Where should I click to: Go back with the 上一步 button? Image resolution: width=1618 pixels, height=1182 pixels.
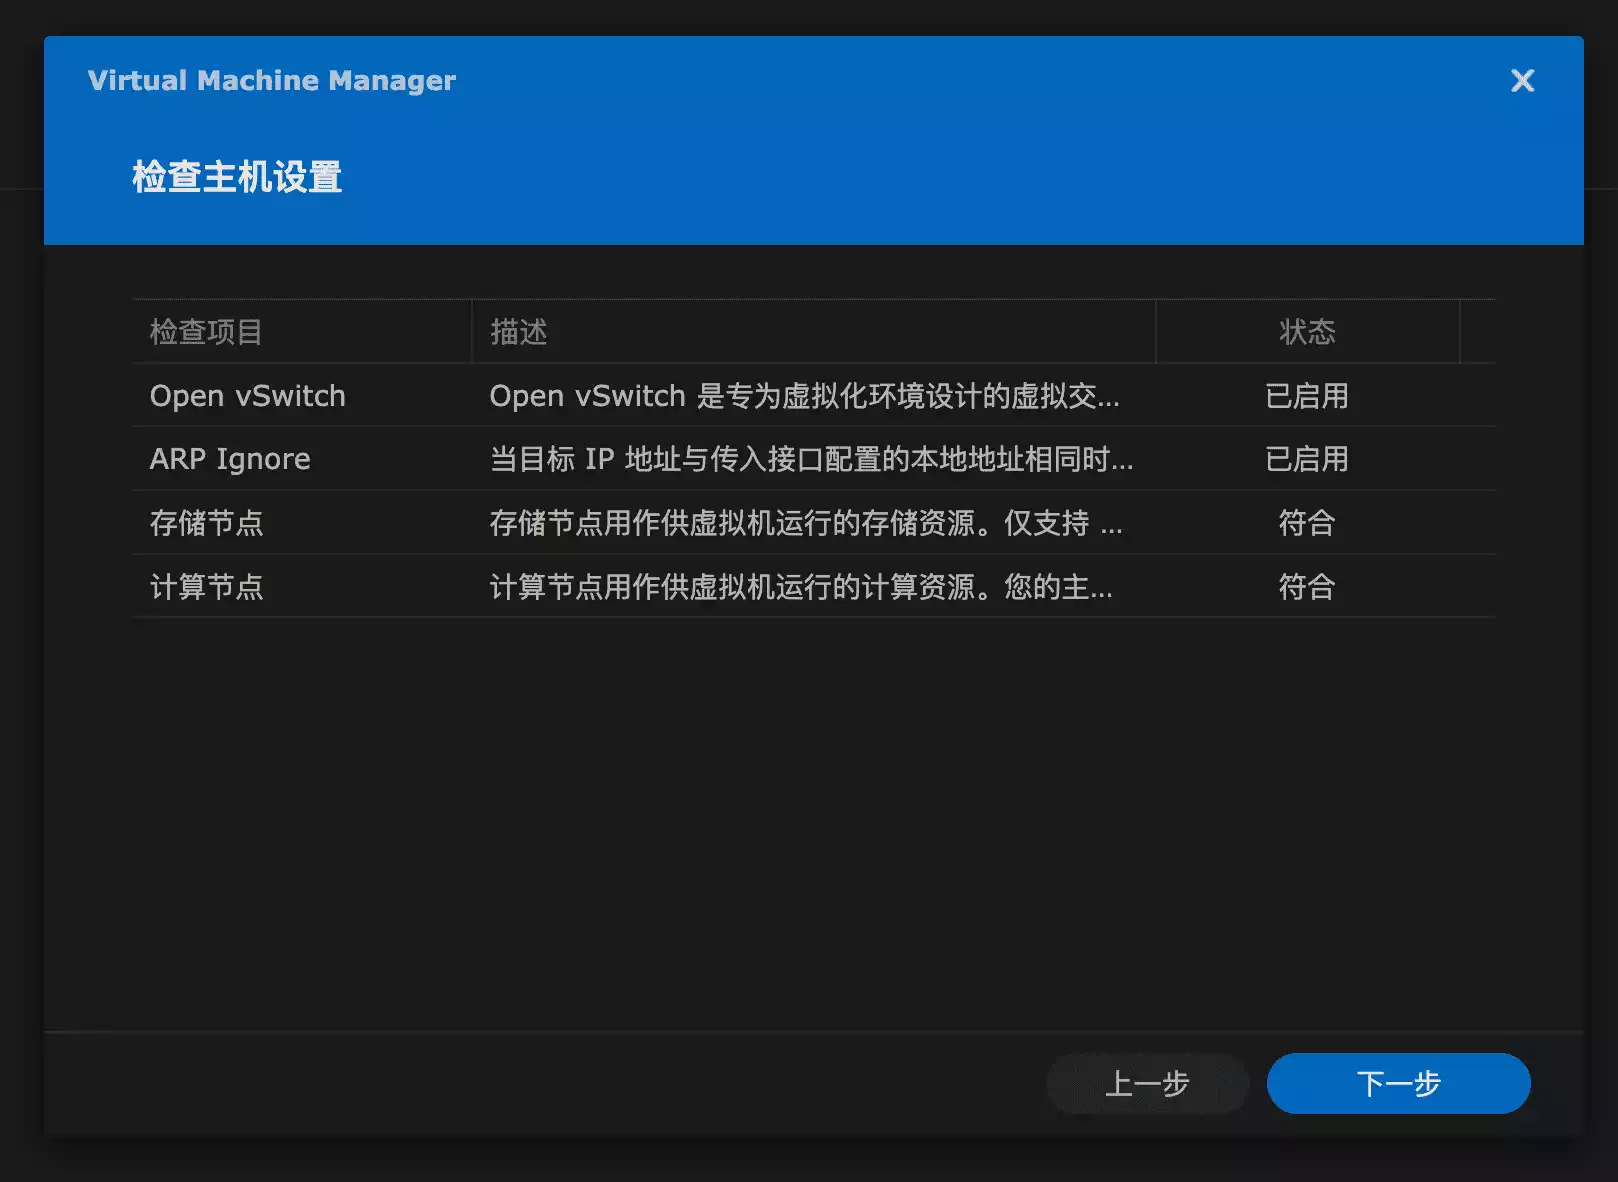[x=1147, y=1083]
